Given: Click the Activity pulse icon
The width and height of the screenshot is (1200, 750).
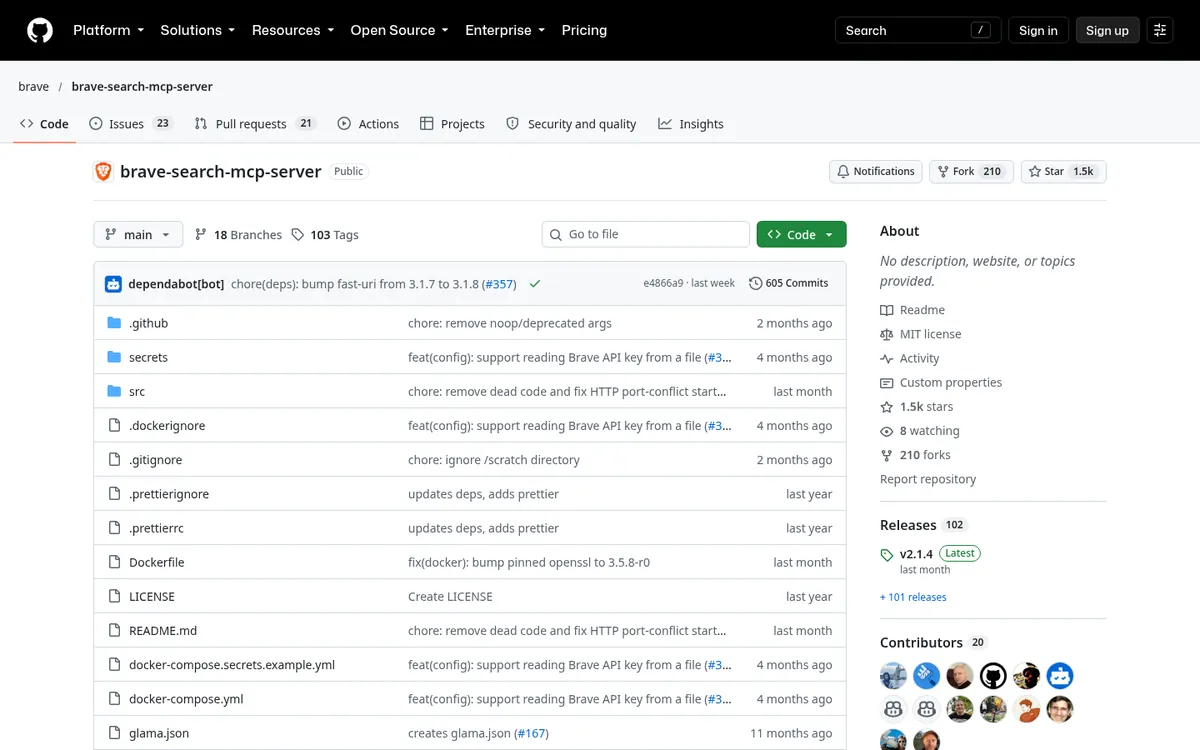Looking at the screenshot, I should [887, 358].
